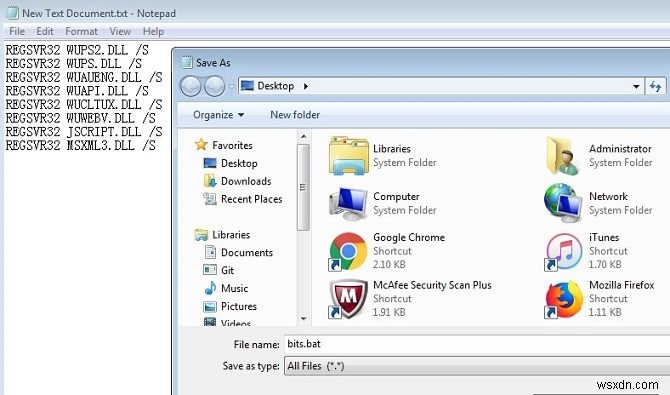Screen dimensions: 670x395
Task: Open Pictures library in navigation pane
Action: coord(238,307)
